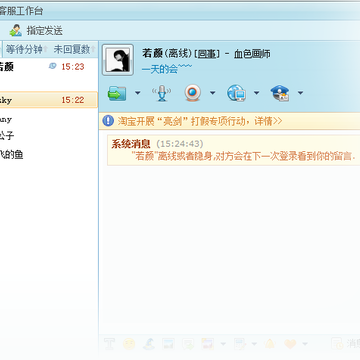Click the police-cap report icon

(280, 93)
